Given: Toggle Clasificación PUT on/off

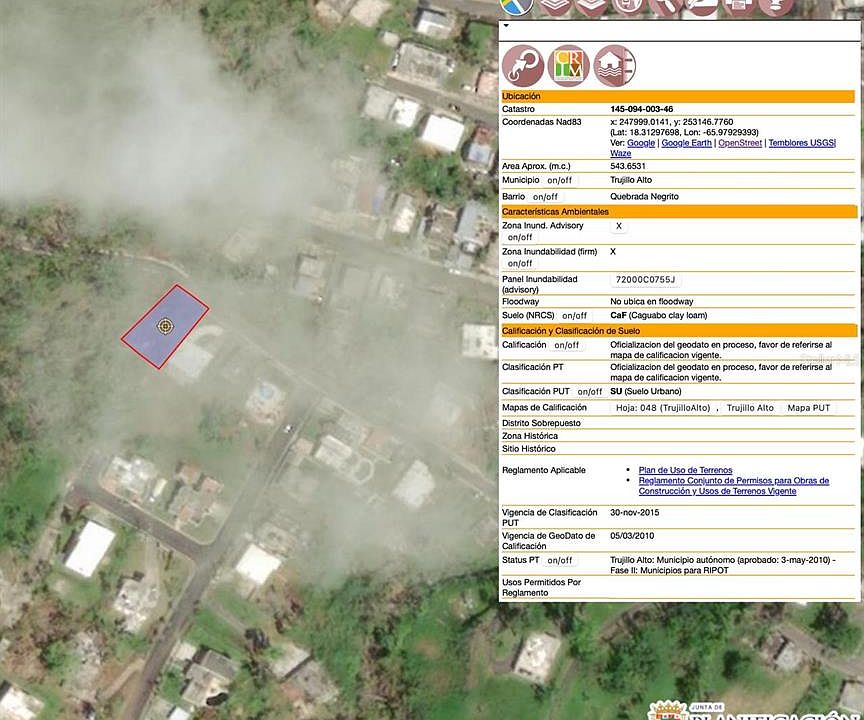Looking at the screenshot, I should [590, 392].
